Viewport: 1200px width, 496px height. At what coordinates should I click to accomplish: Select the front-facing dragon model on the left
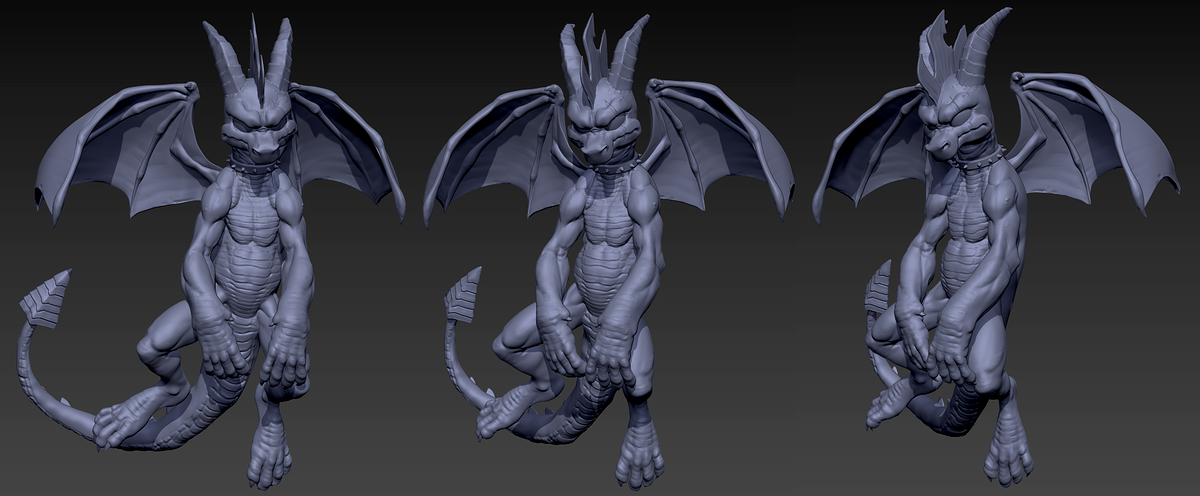click(212, 252)
